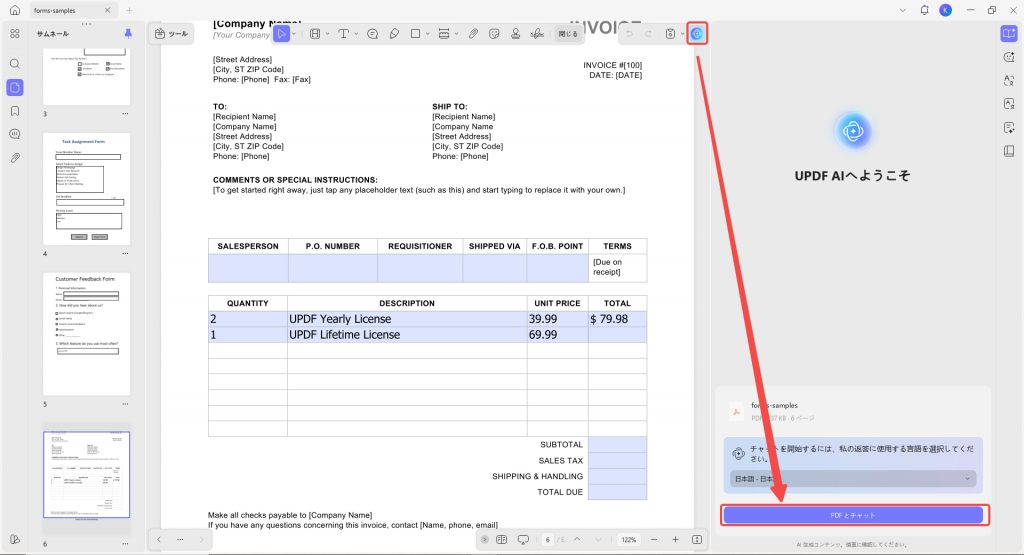This screenshot has height=555, width=1024.
Task: Open the signature tool
Action: [537, 34]
